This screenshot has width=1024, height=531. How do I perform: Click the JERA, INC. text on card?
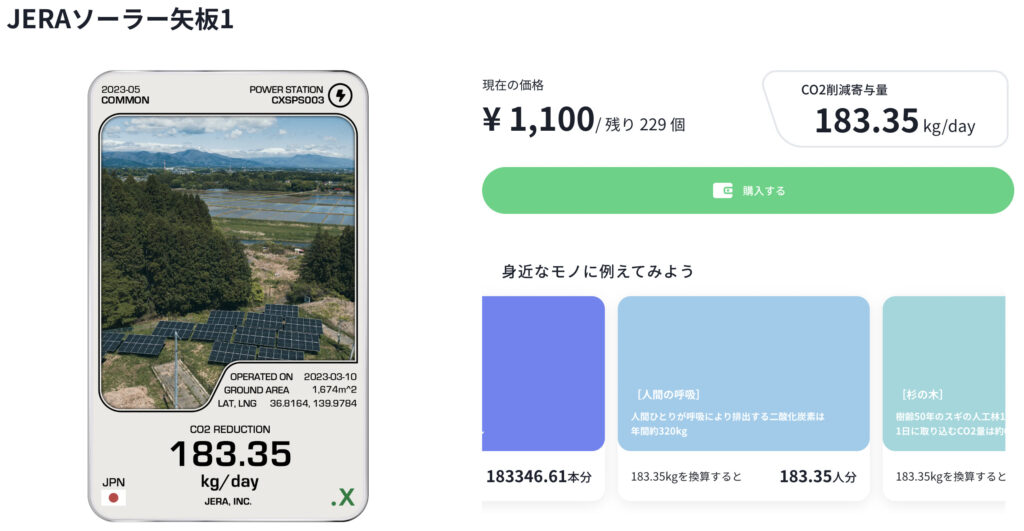(x=229, y=501)
